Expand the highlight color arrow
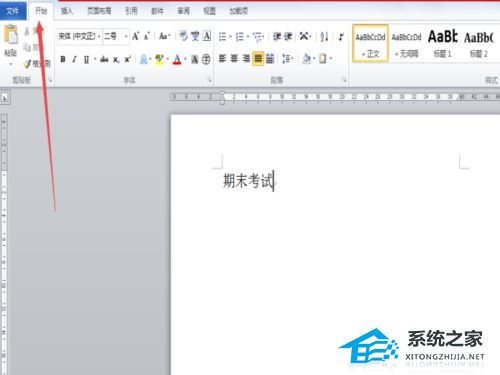This screenshot has height=375, width=500. [167, 60]
